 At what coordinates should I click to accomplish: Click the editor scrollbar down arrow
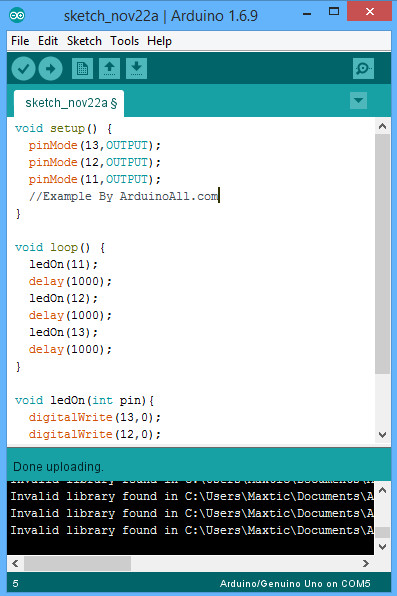[x=382, y=434]
